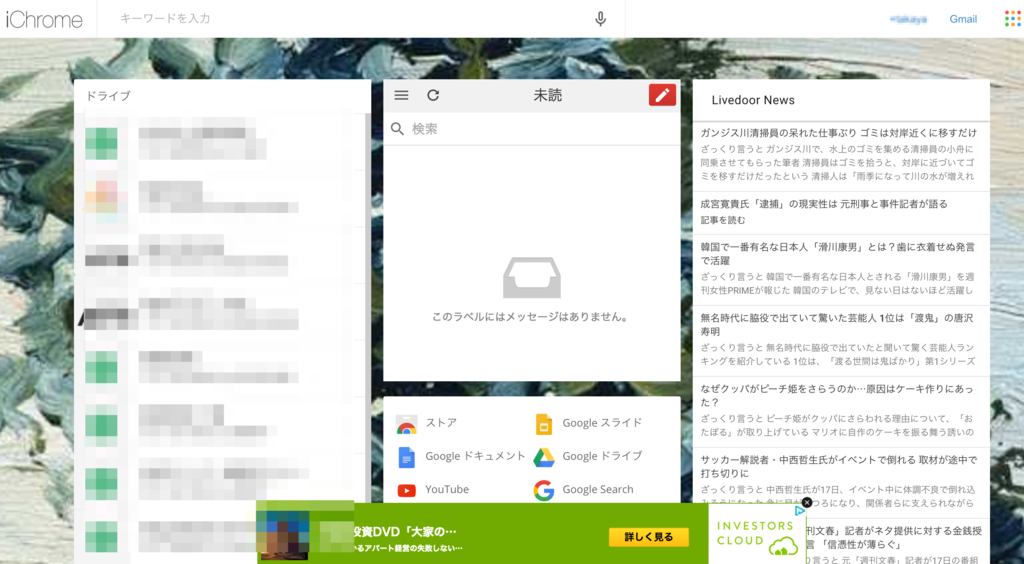Click the AdChoices icon on the banner ad
The height and width of the screenshot is (564, 1024).
coord(799,510)
